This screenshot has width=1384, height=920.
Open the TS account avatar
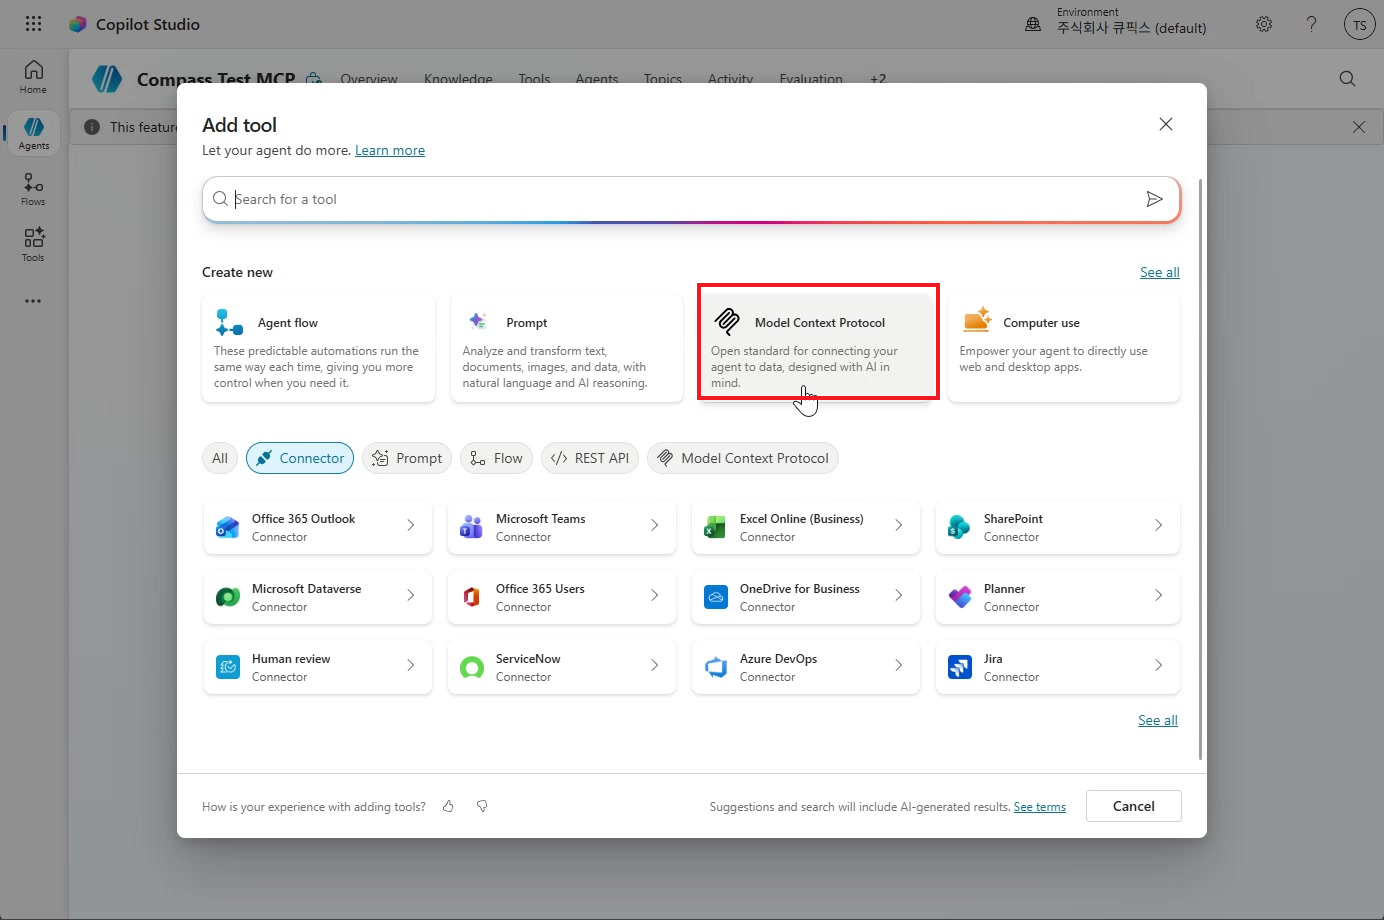(1359, 25)
